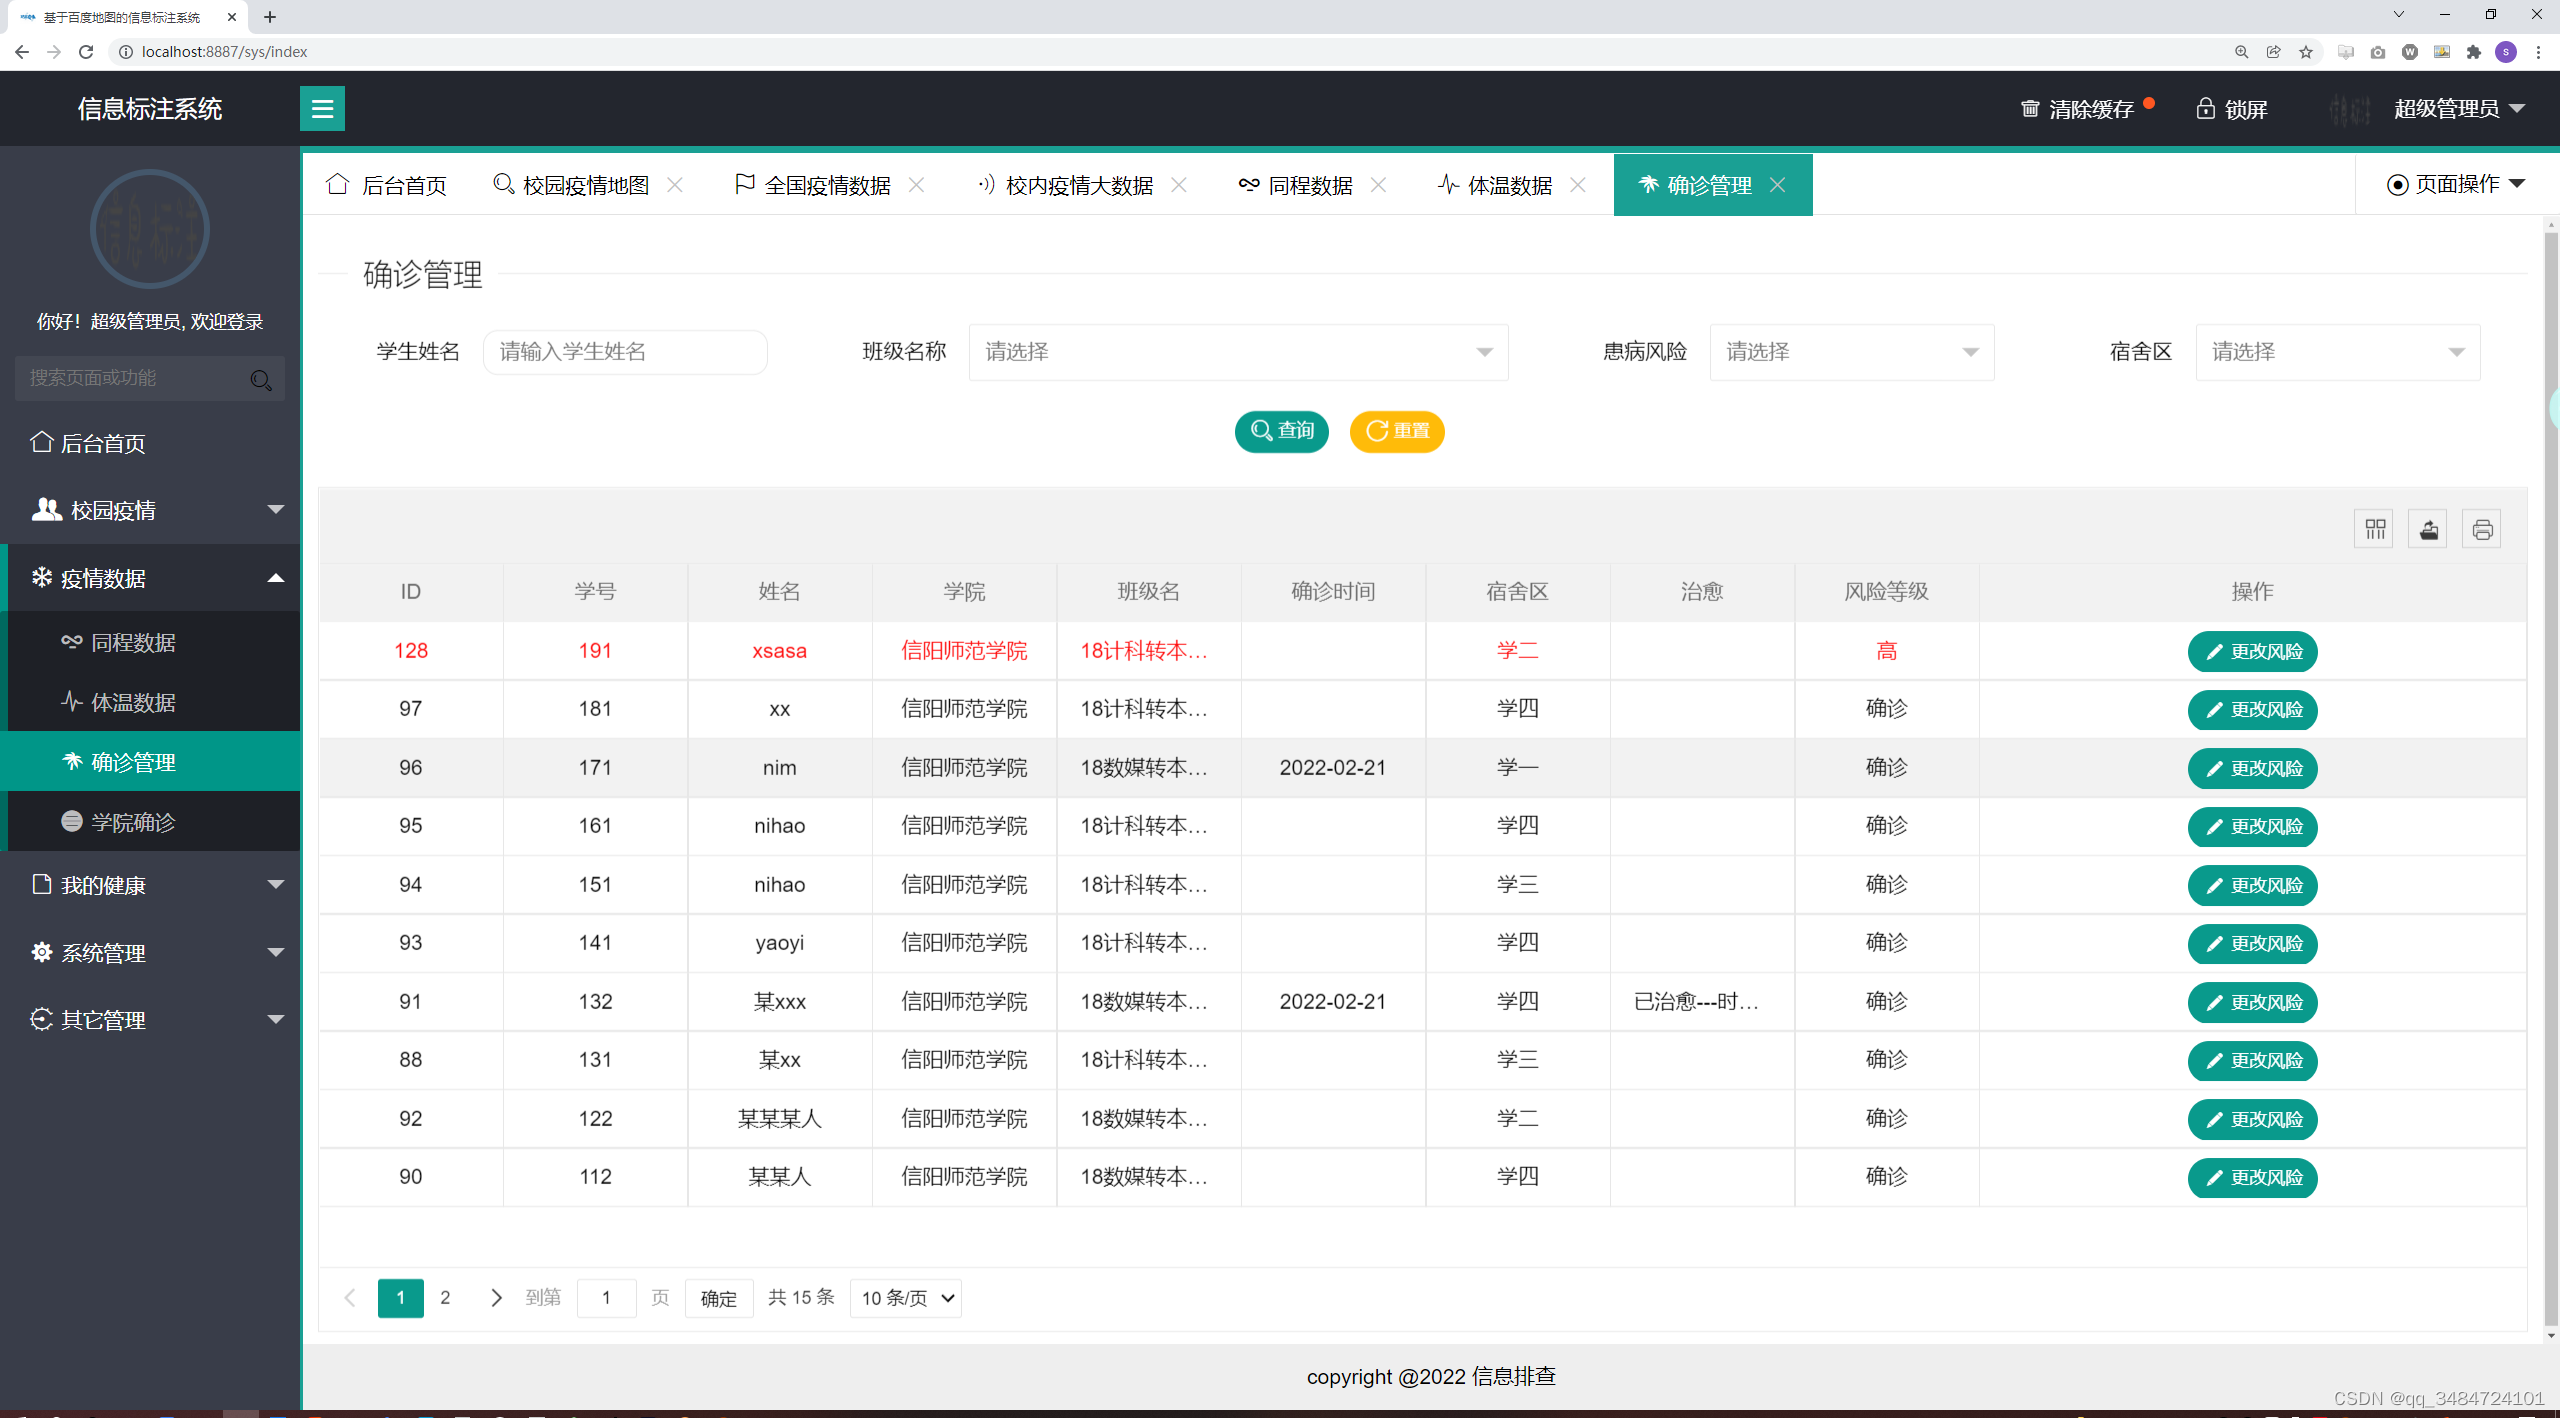The height and width of the screenshot is (1418, 2560).
Task: Close the 体温数据 tab
Action: [x=1578, y=185]
